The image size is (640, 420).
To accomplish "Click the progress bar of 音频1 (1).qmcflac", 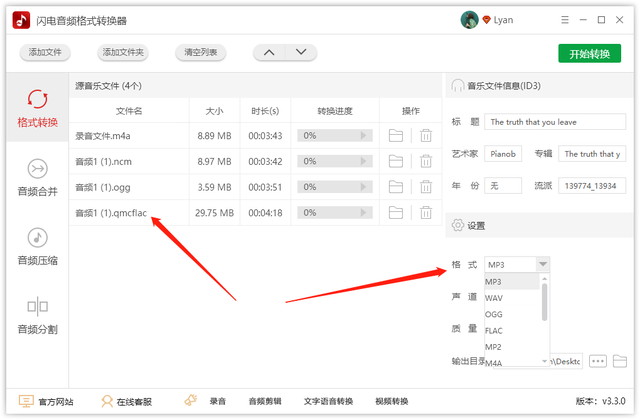I will click(x=335, y=213).
